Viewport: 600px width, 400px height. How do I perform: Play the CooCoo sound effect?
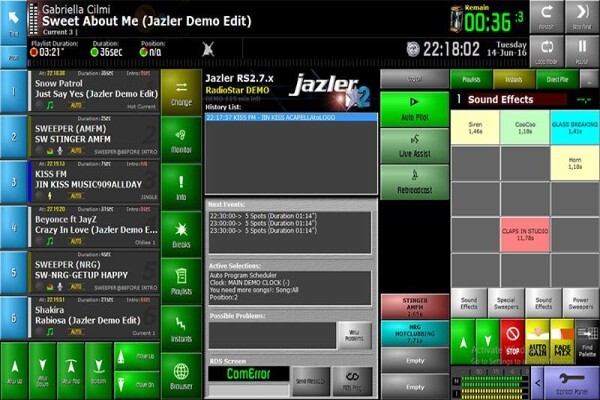(x=525, y=127)
